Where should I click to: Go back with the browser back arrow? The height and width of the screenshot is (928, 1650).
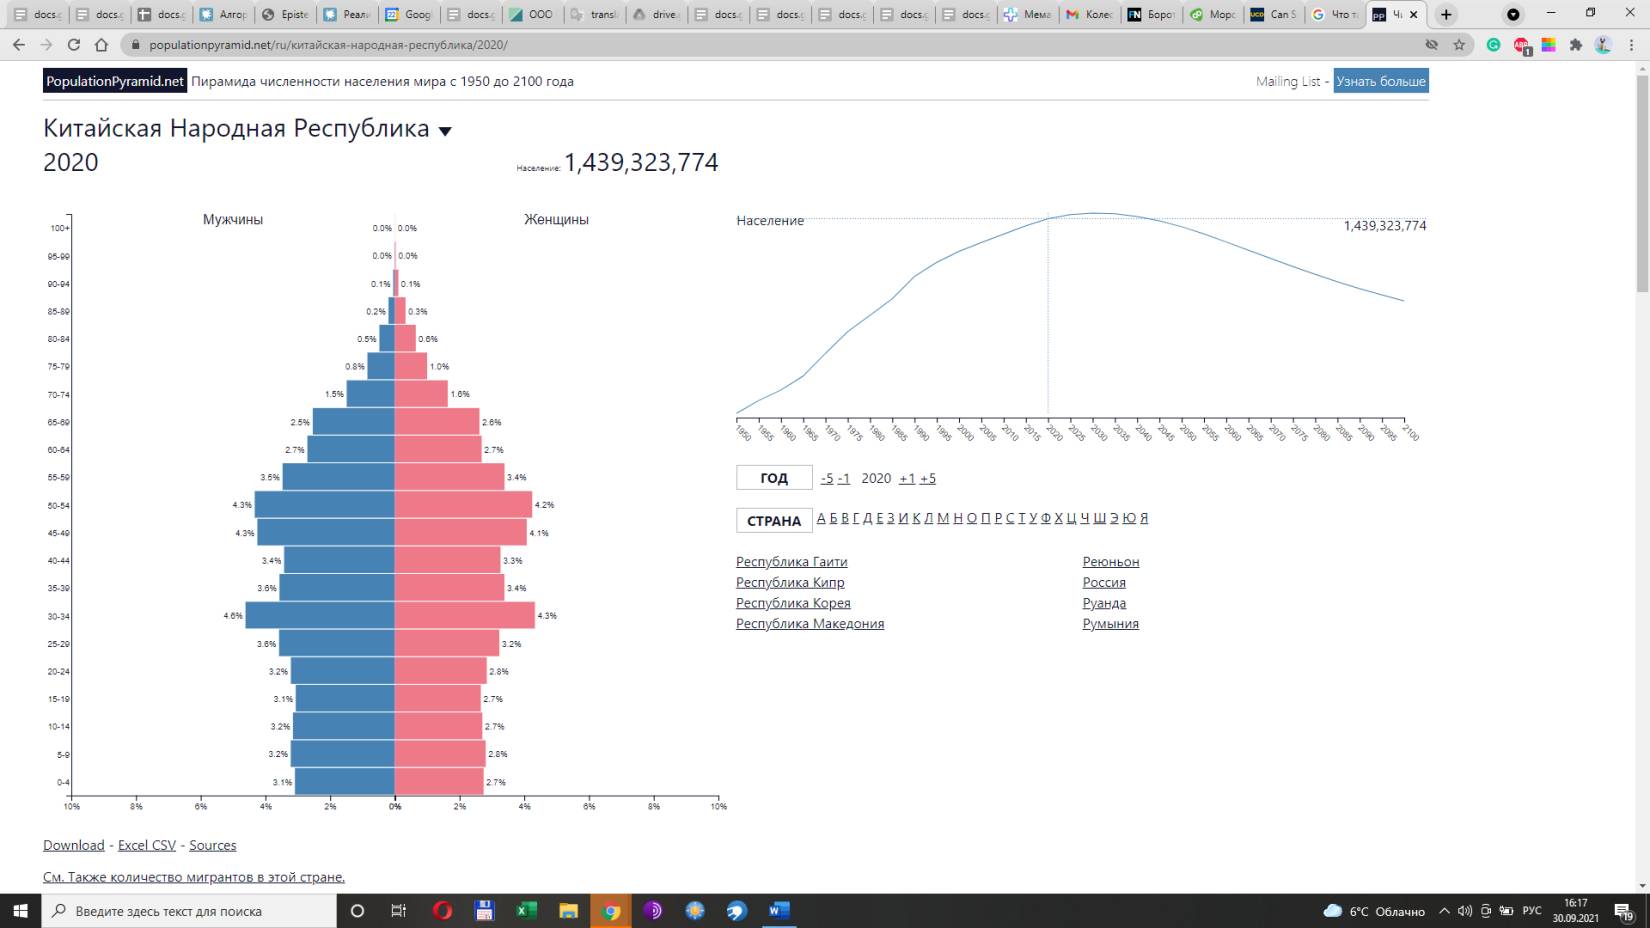click(x=19, y=45)
